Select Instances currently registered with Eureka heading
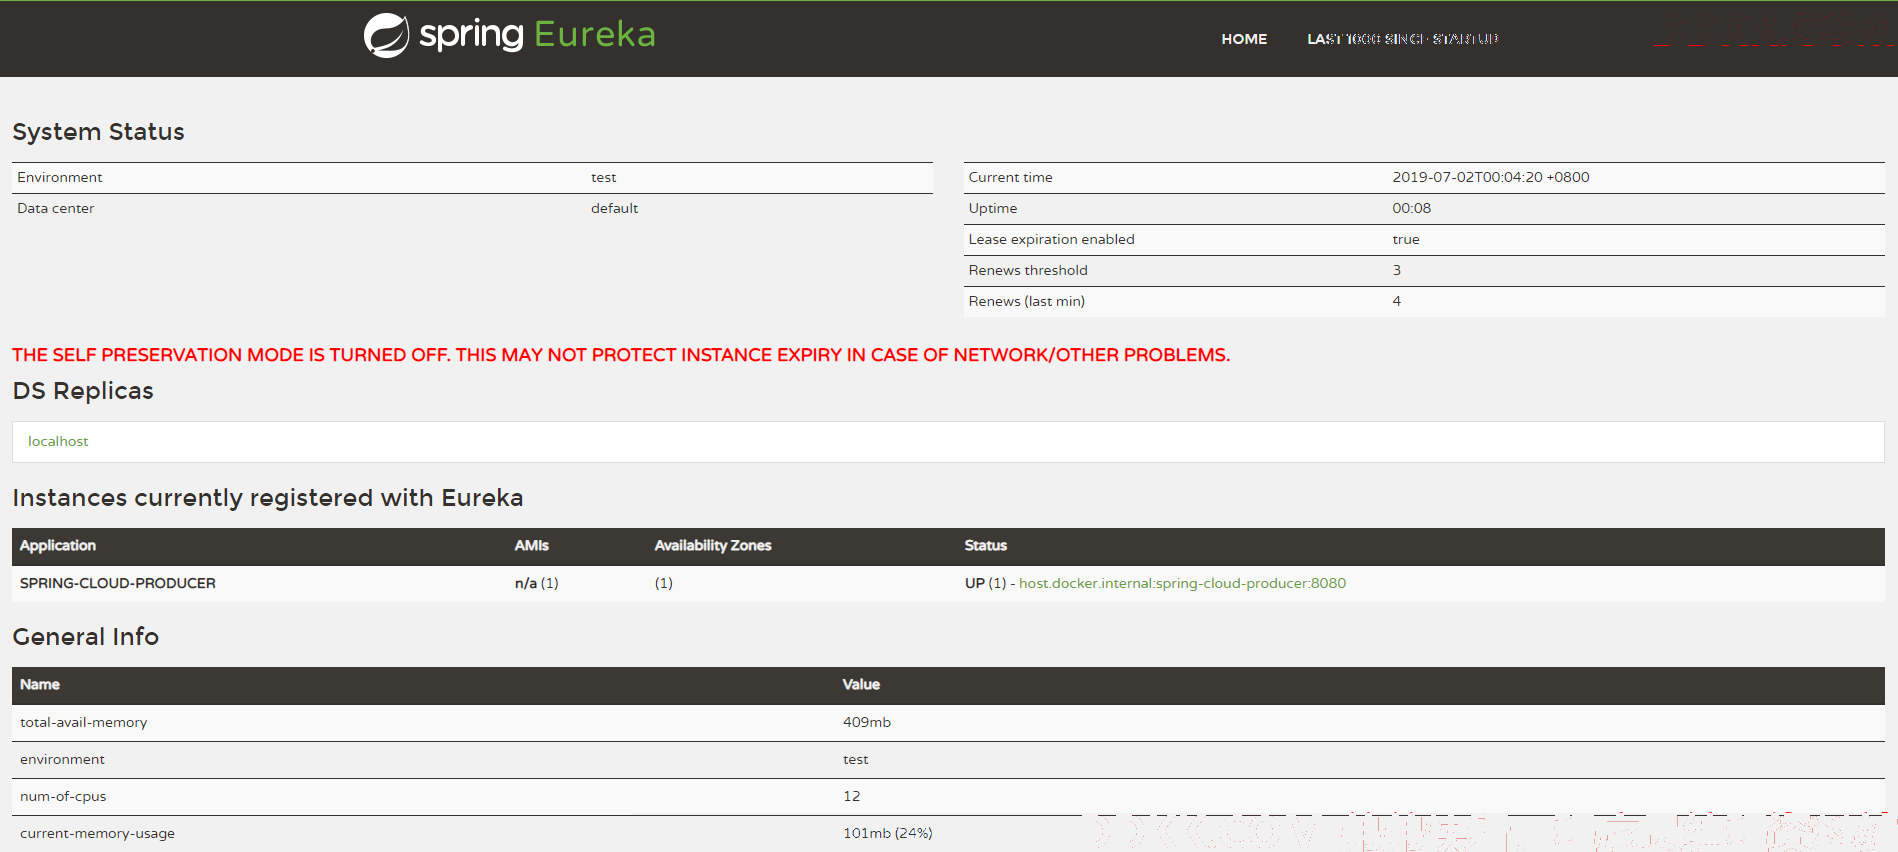The width and height of the screenshot is (1898, 852). [x=268, y=498]
